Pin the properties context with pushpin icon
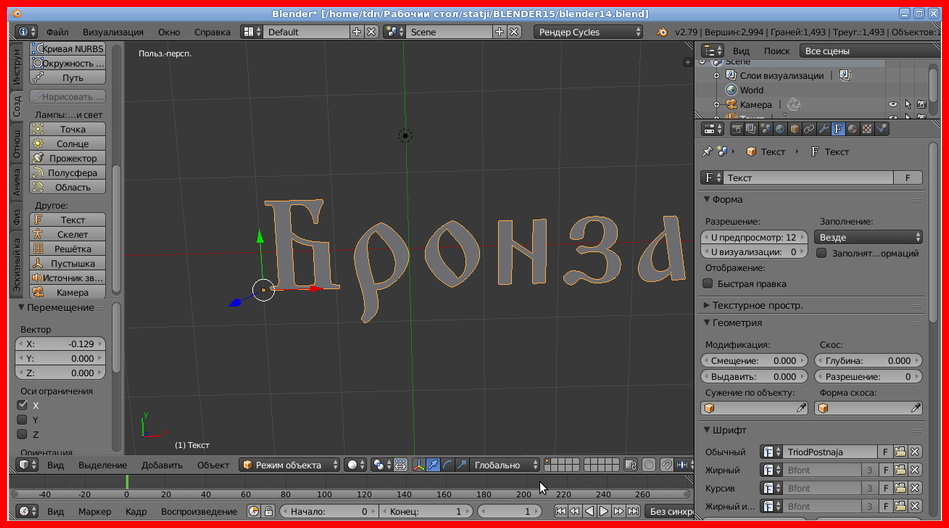Image resolution: width=949 pixels, height=528 pixels. 707,151
